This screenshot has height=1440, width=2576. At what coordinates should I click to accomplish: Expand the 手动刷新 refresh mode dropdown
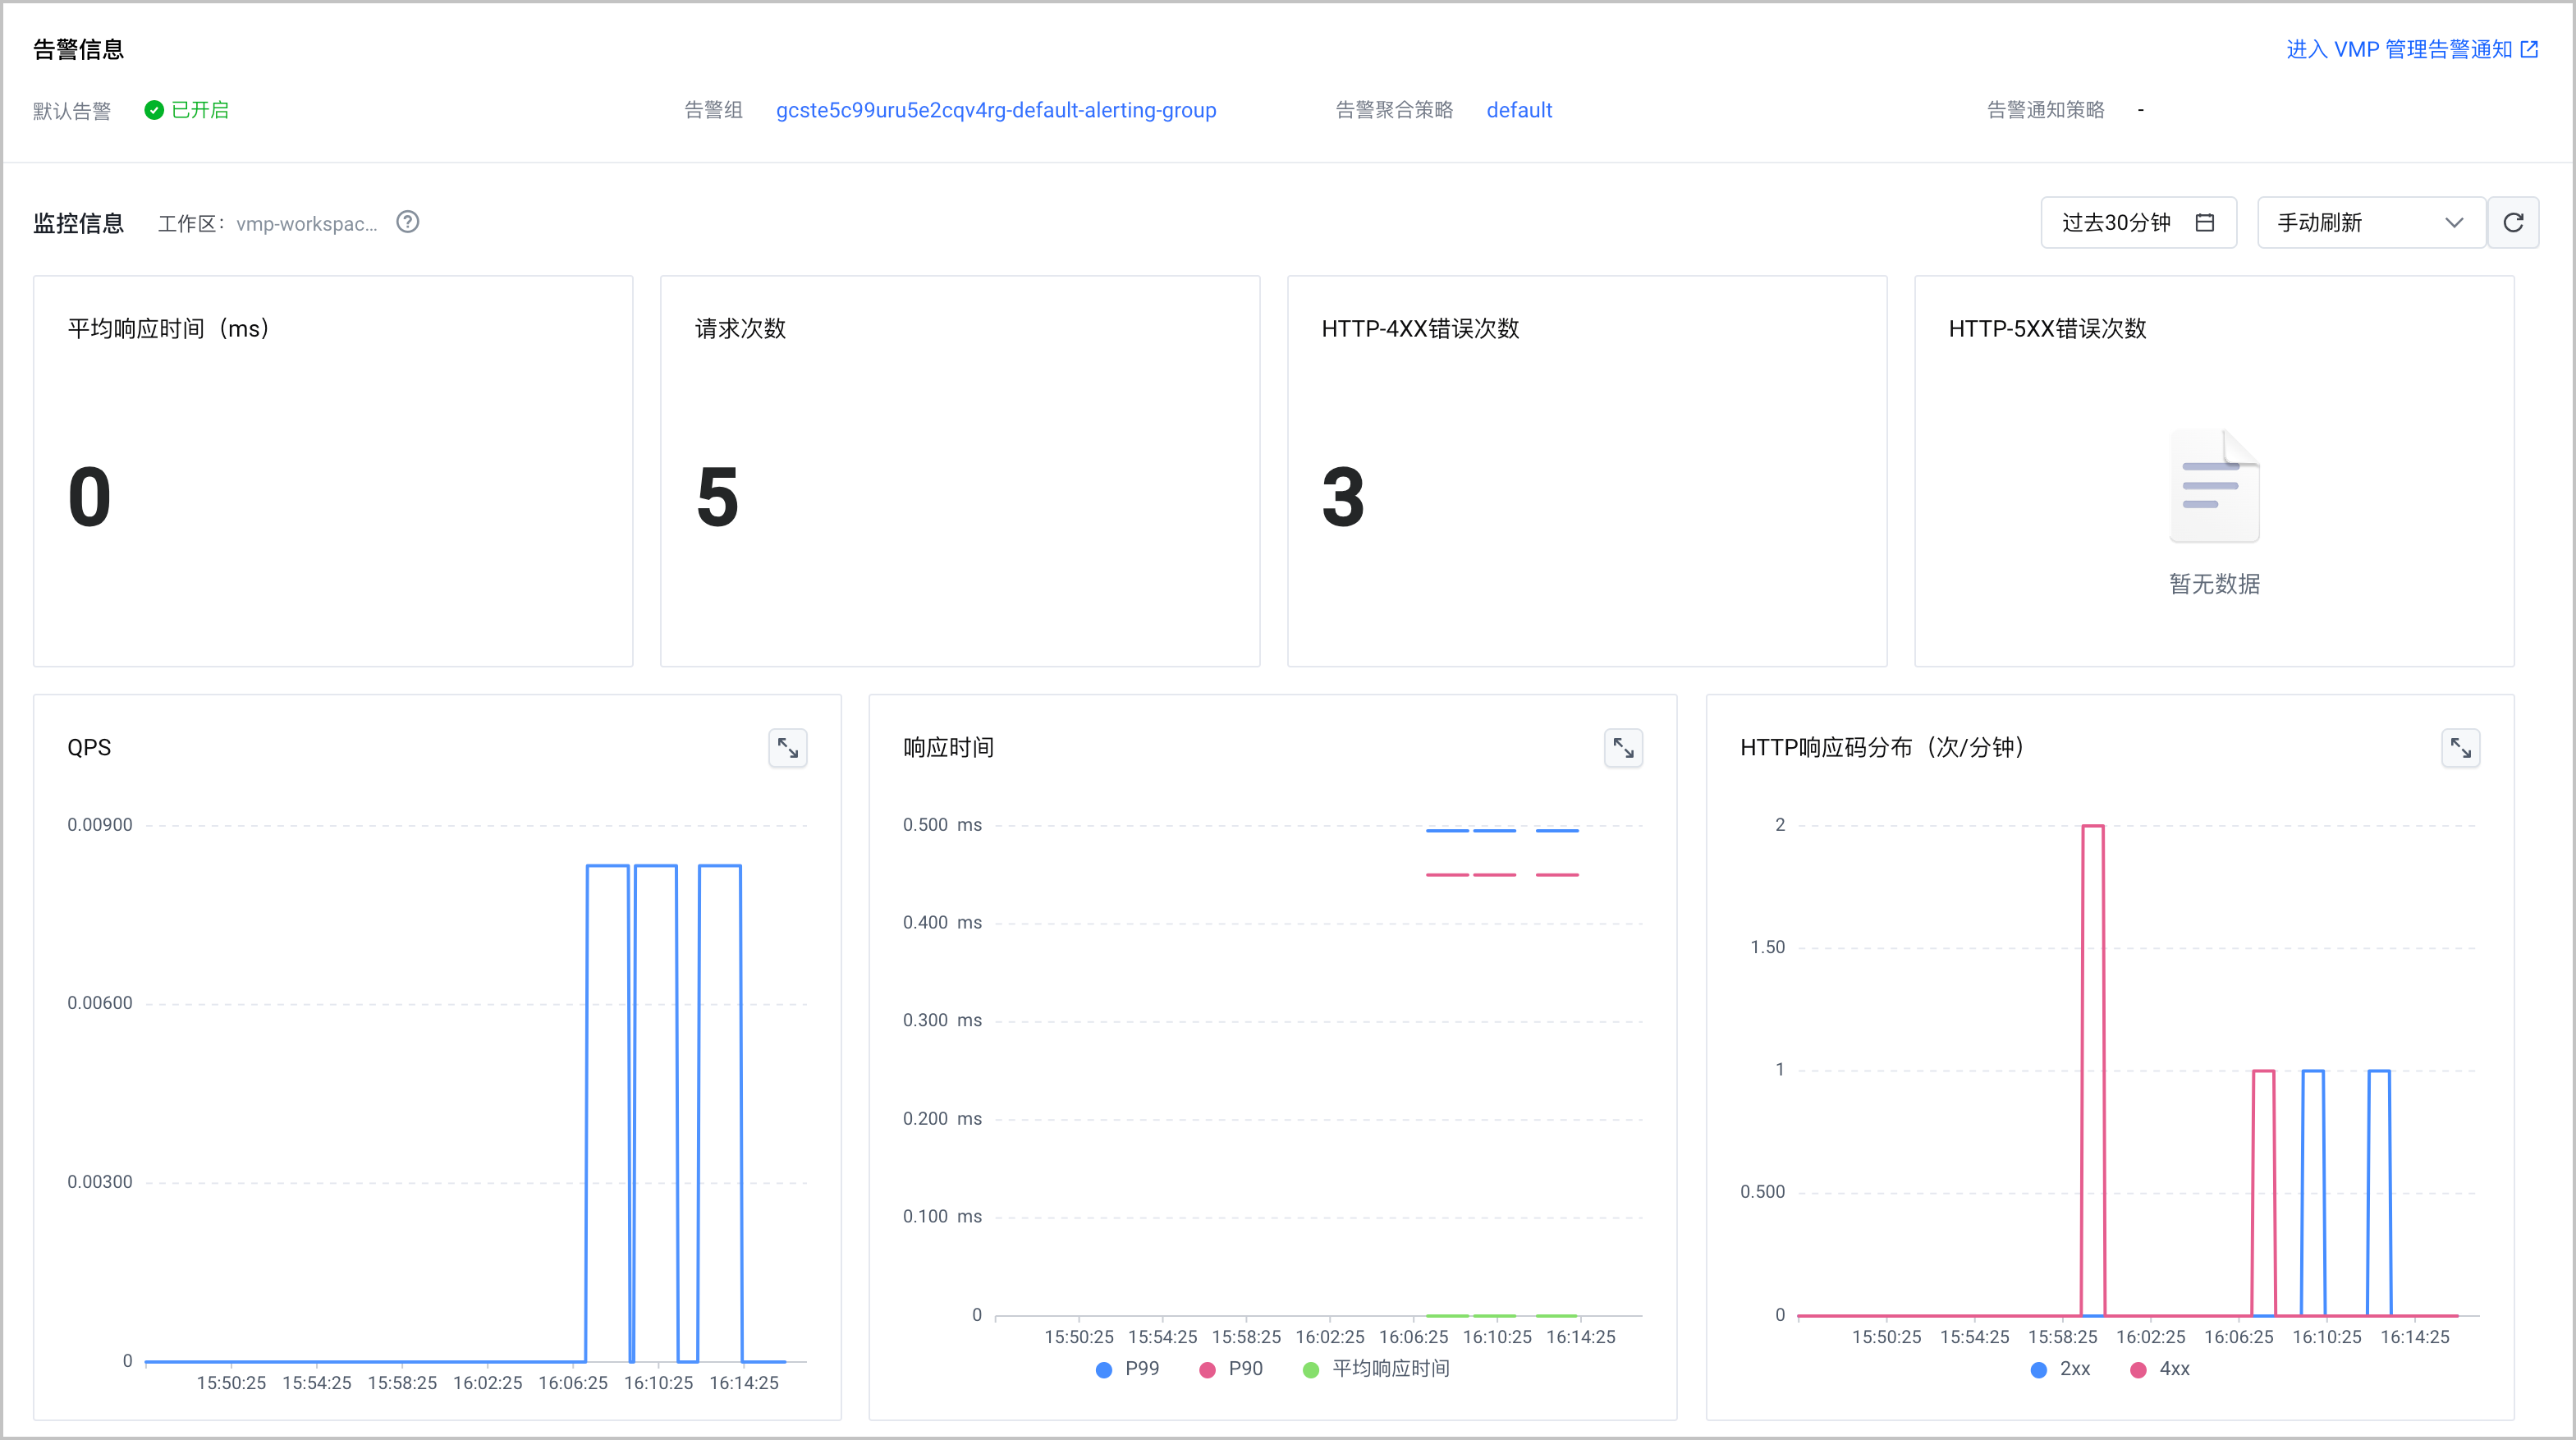tap(2371, 222)
